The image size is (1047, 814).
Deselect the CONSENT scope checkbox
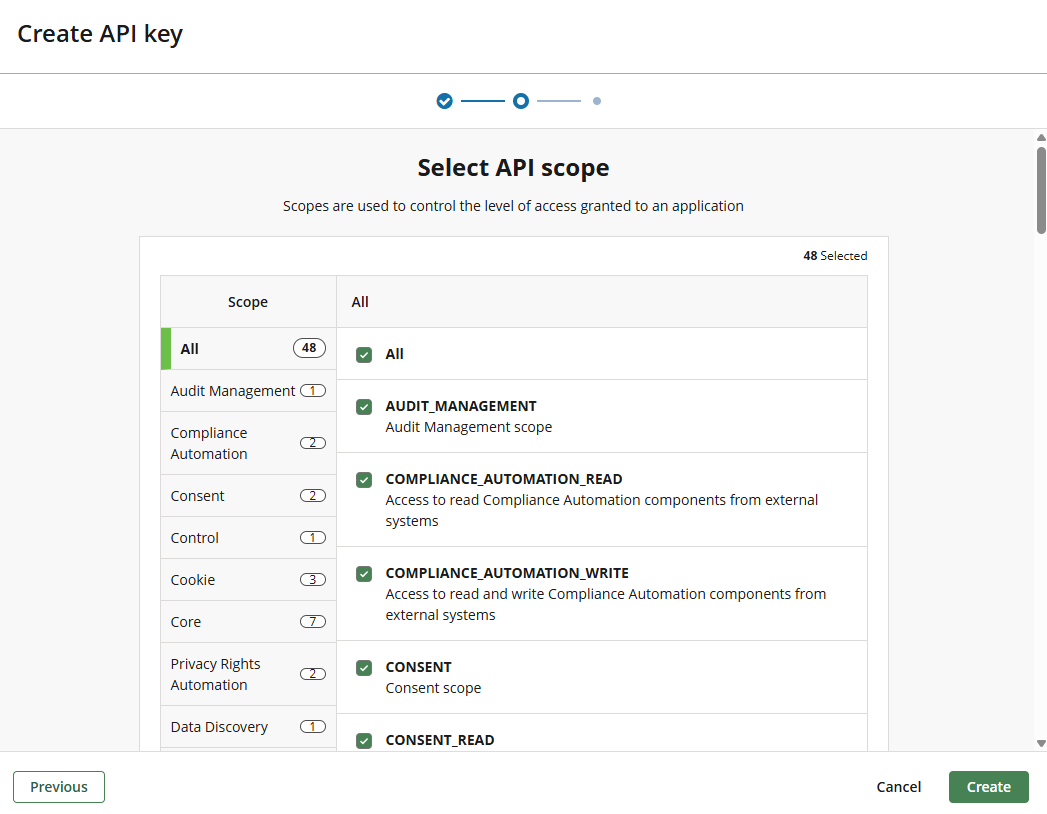pyautogui.click(x=364, y=667)
